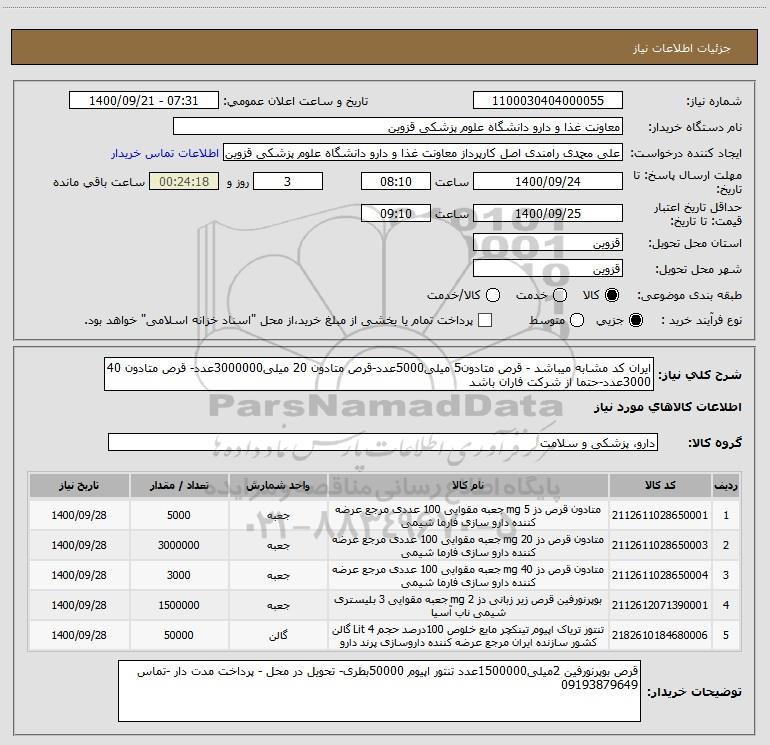This screenshot has height=745, width=770.
Task: Toggle the treasury bonds payment checkbox
Action: (485, 320)
